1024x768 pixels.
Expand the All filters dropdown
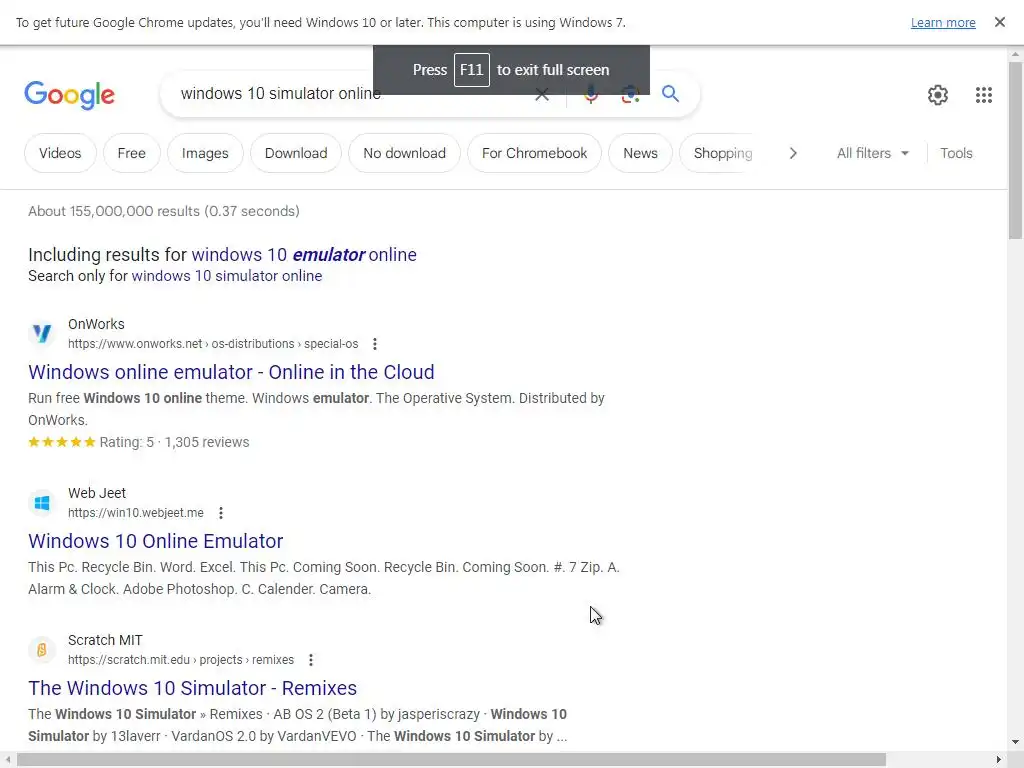point(872,153)
